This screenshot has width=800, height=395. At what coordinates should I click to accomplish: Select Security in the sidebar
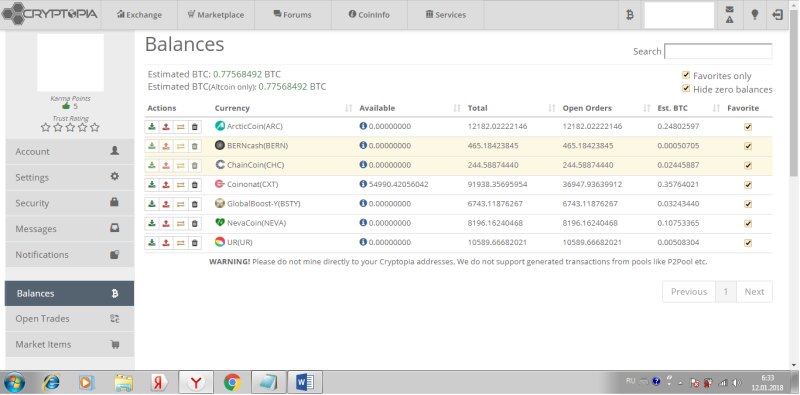point(69,203)
